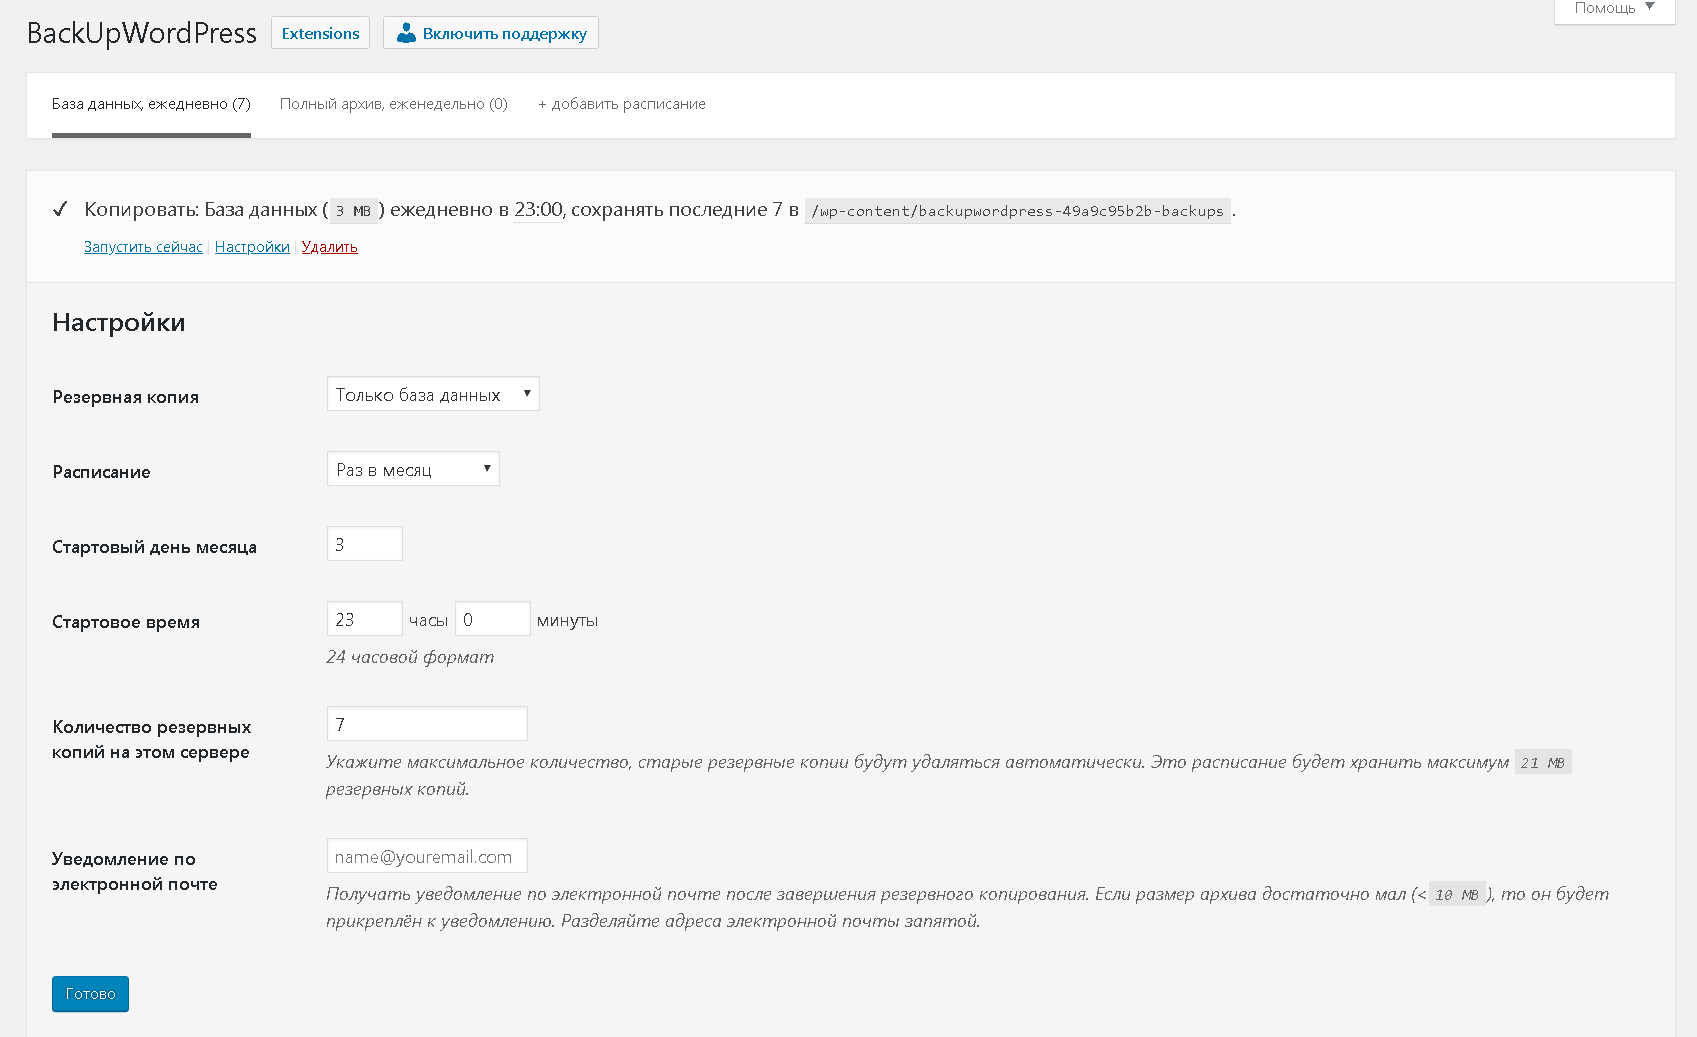Image resolution: width=1697 pixels, height=1037 pixels.
Task: Open the Расписание dropdown showing Раз в месяц
Action: [413, 469]
